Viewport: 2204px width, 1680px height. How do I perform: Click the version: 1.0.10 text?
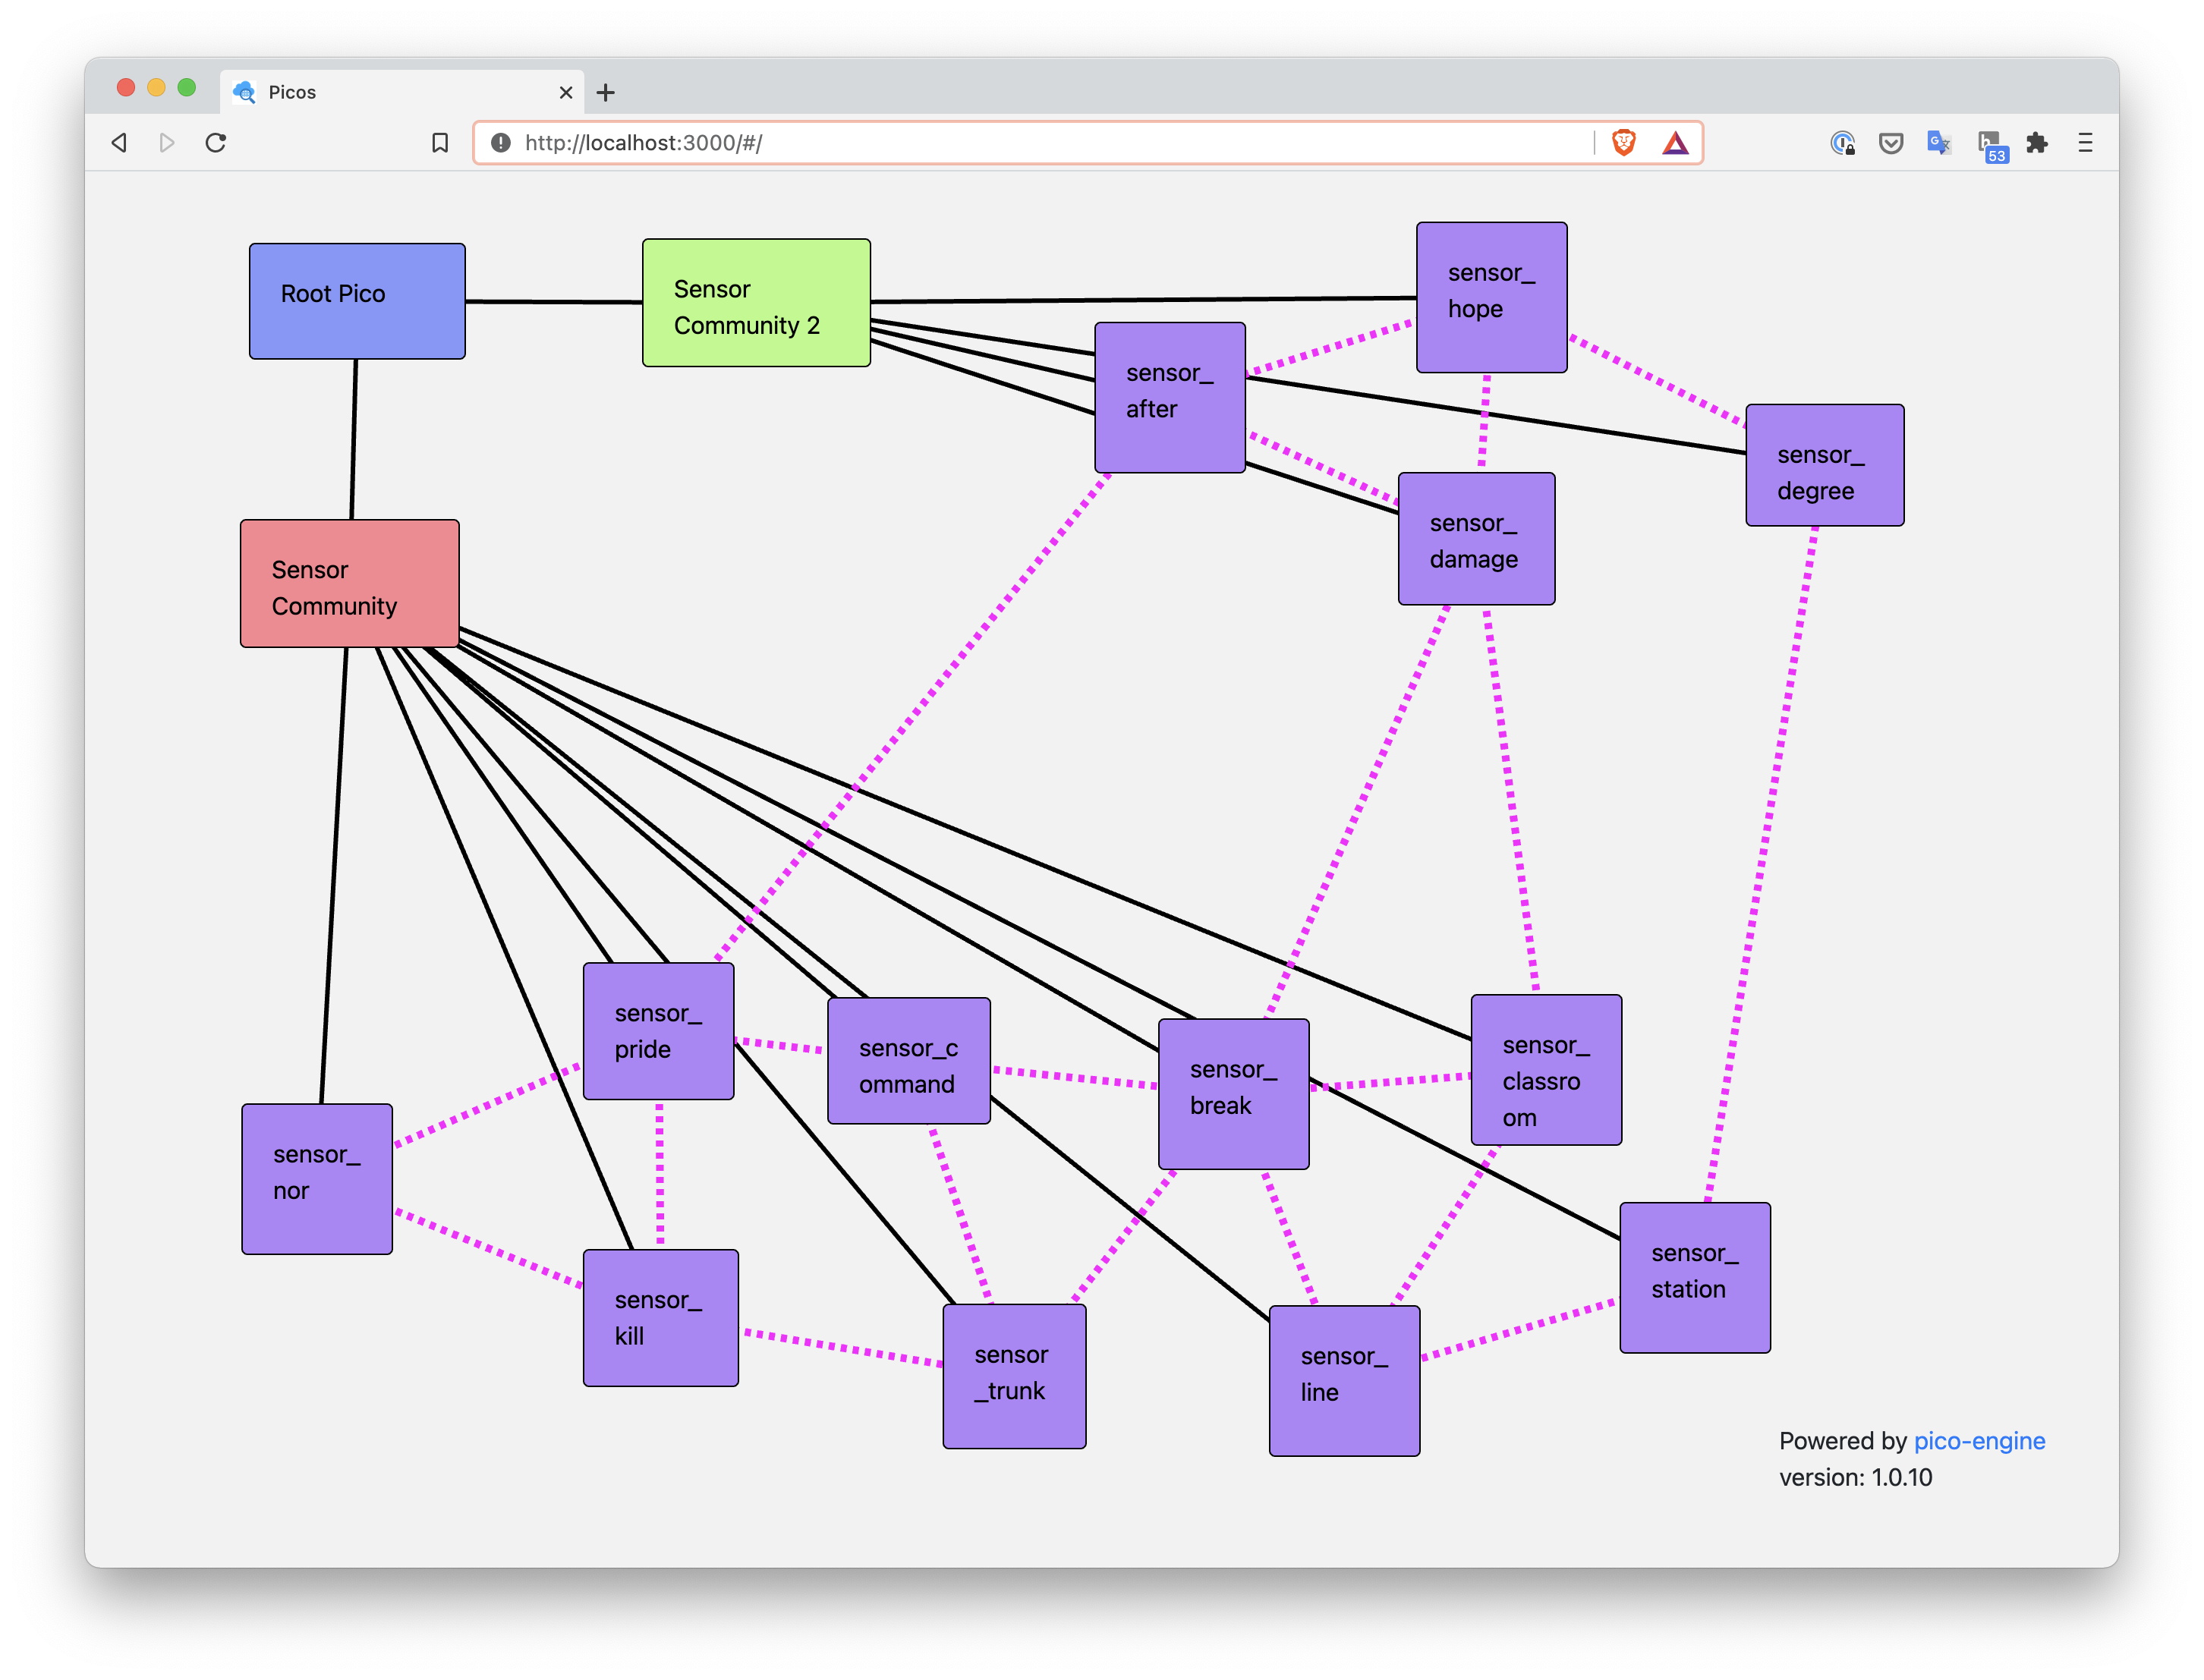[x=1855, y=1477]
